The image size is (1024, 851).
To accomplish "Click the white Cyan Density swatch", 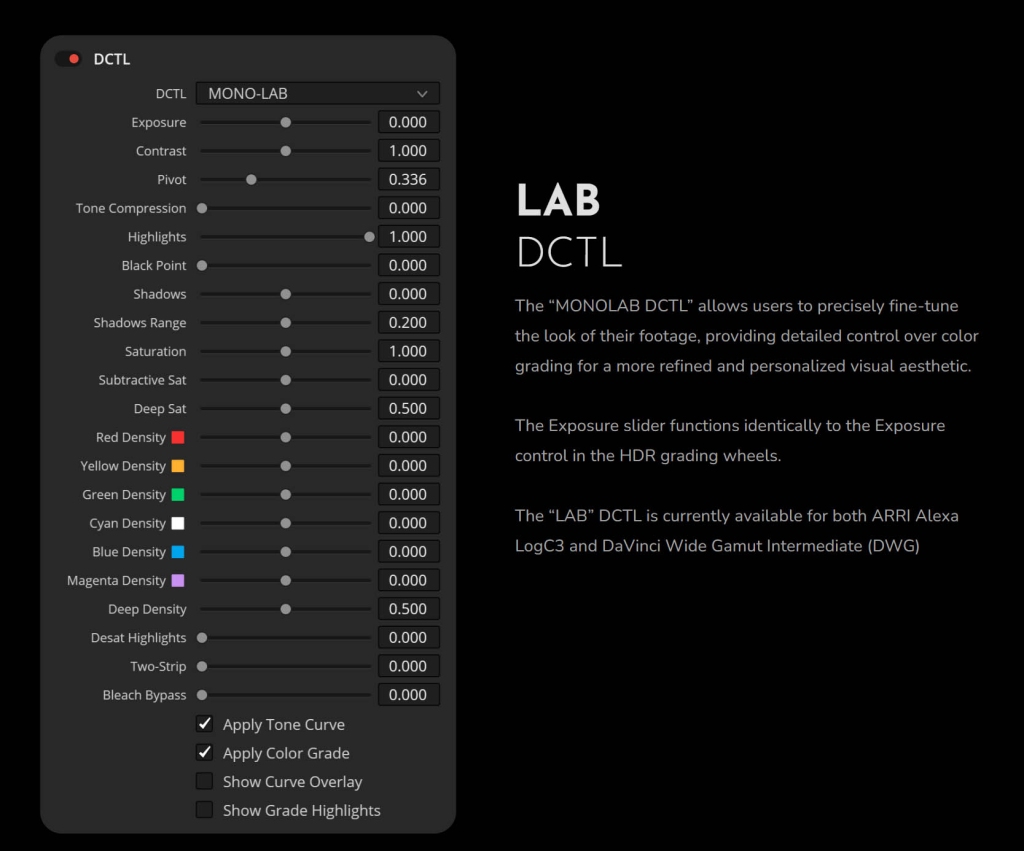I will tap(178, 523).
